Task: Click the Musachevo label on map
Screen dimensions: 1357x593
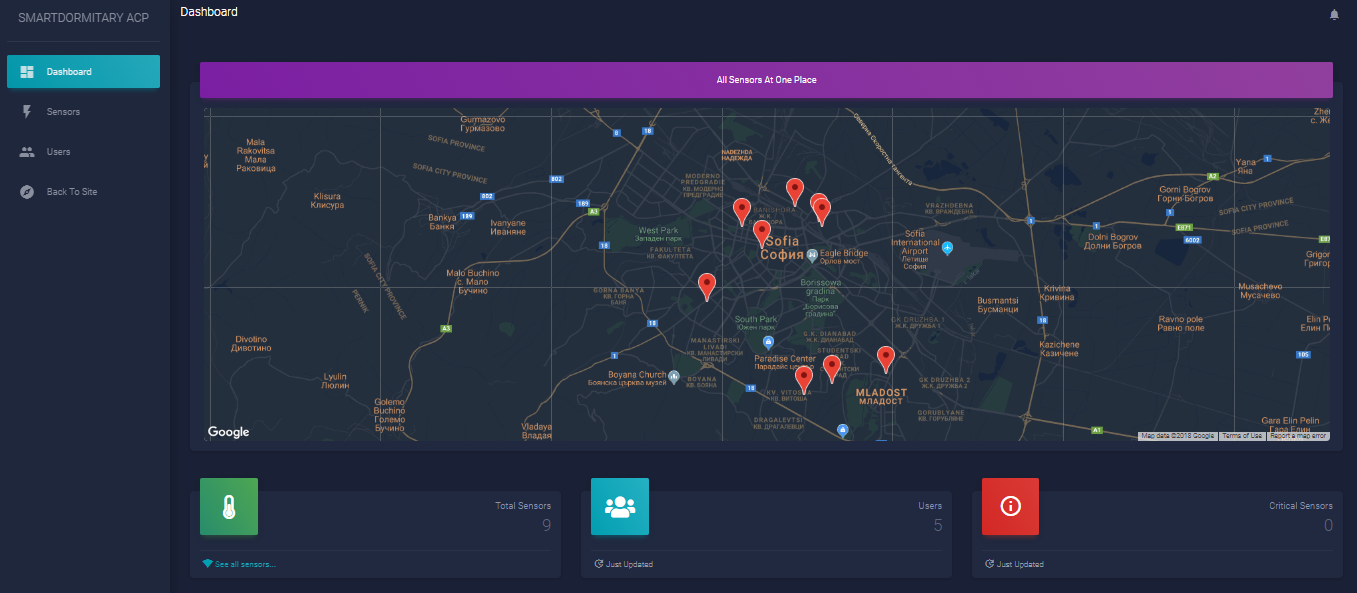Action: tap(1260, 291)
